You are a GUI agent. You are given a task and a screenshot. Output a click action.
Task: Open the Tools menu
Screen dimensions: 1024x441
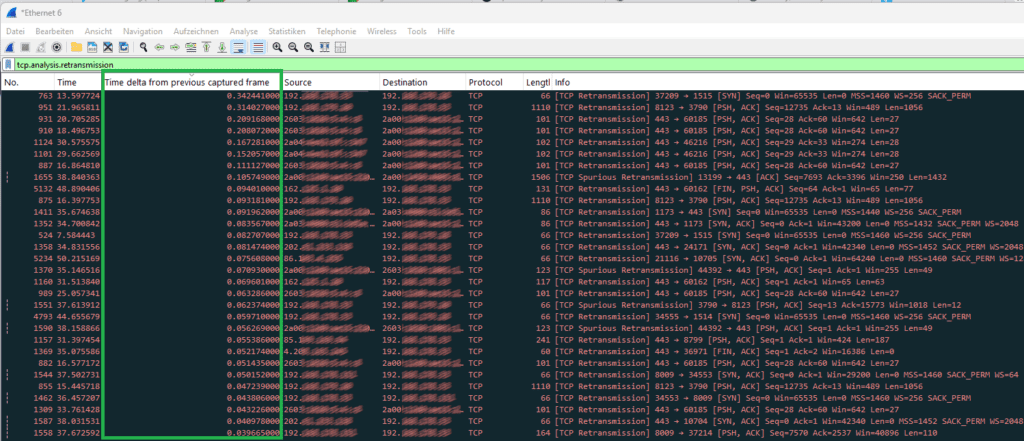417,31
